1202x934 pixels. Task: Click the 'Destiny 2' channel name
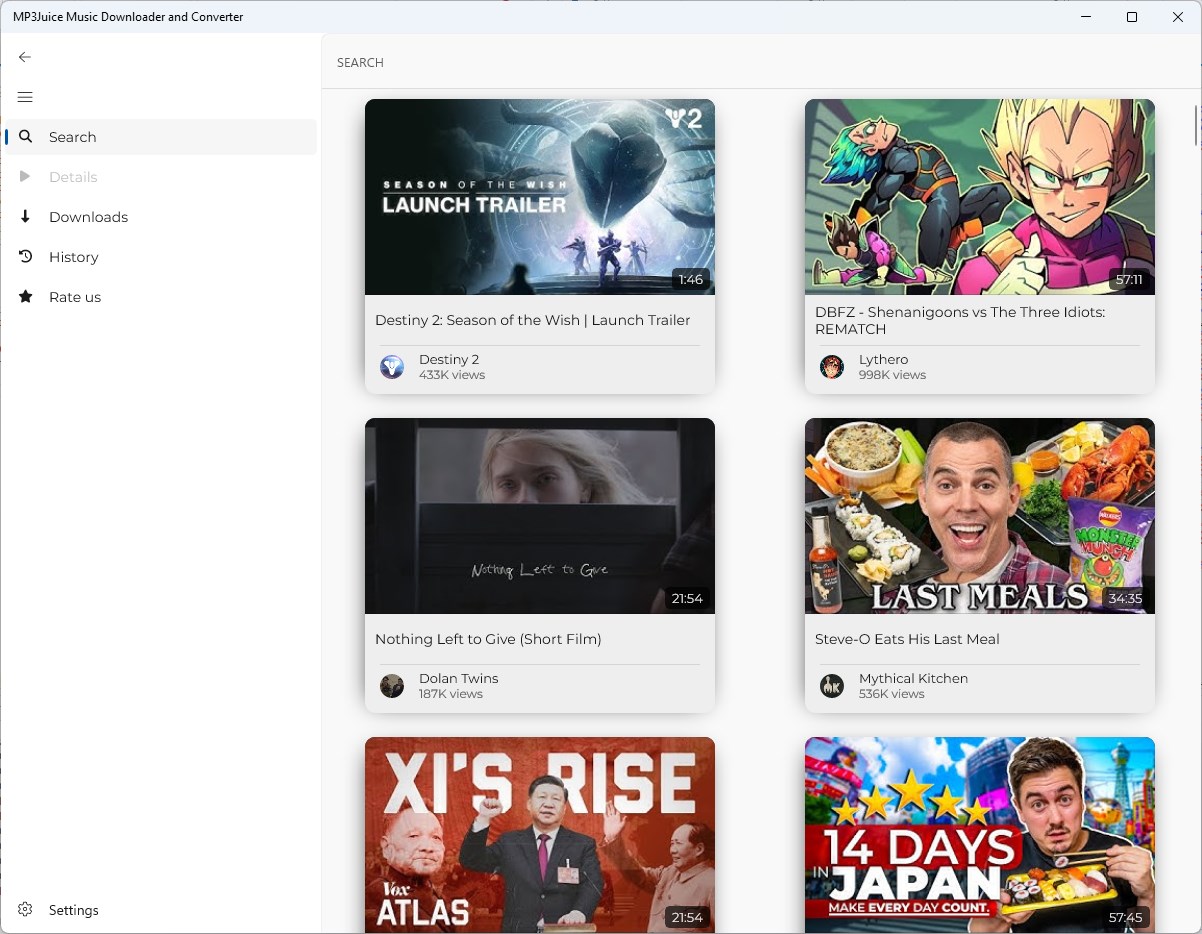click(x=449, y=359)
